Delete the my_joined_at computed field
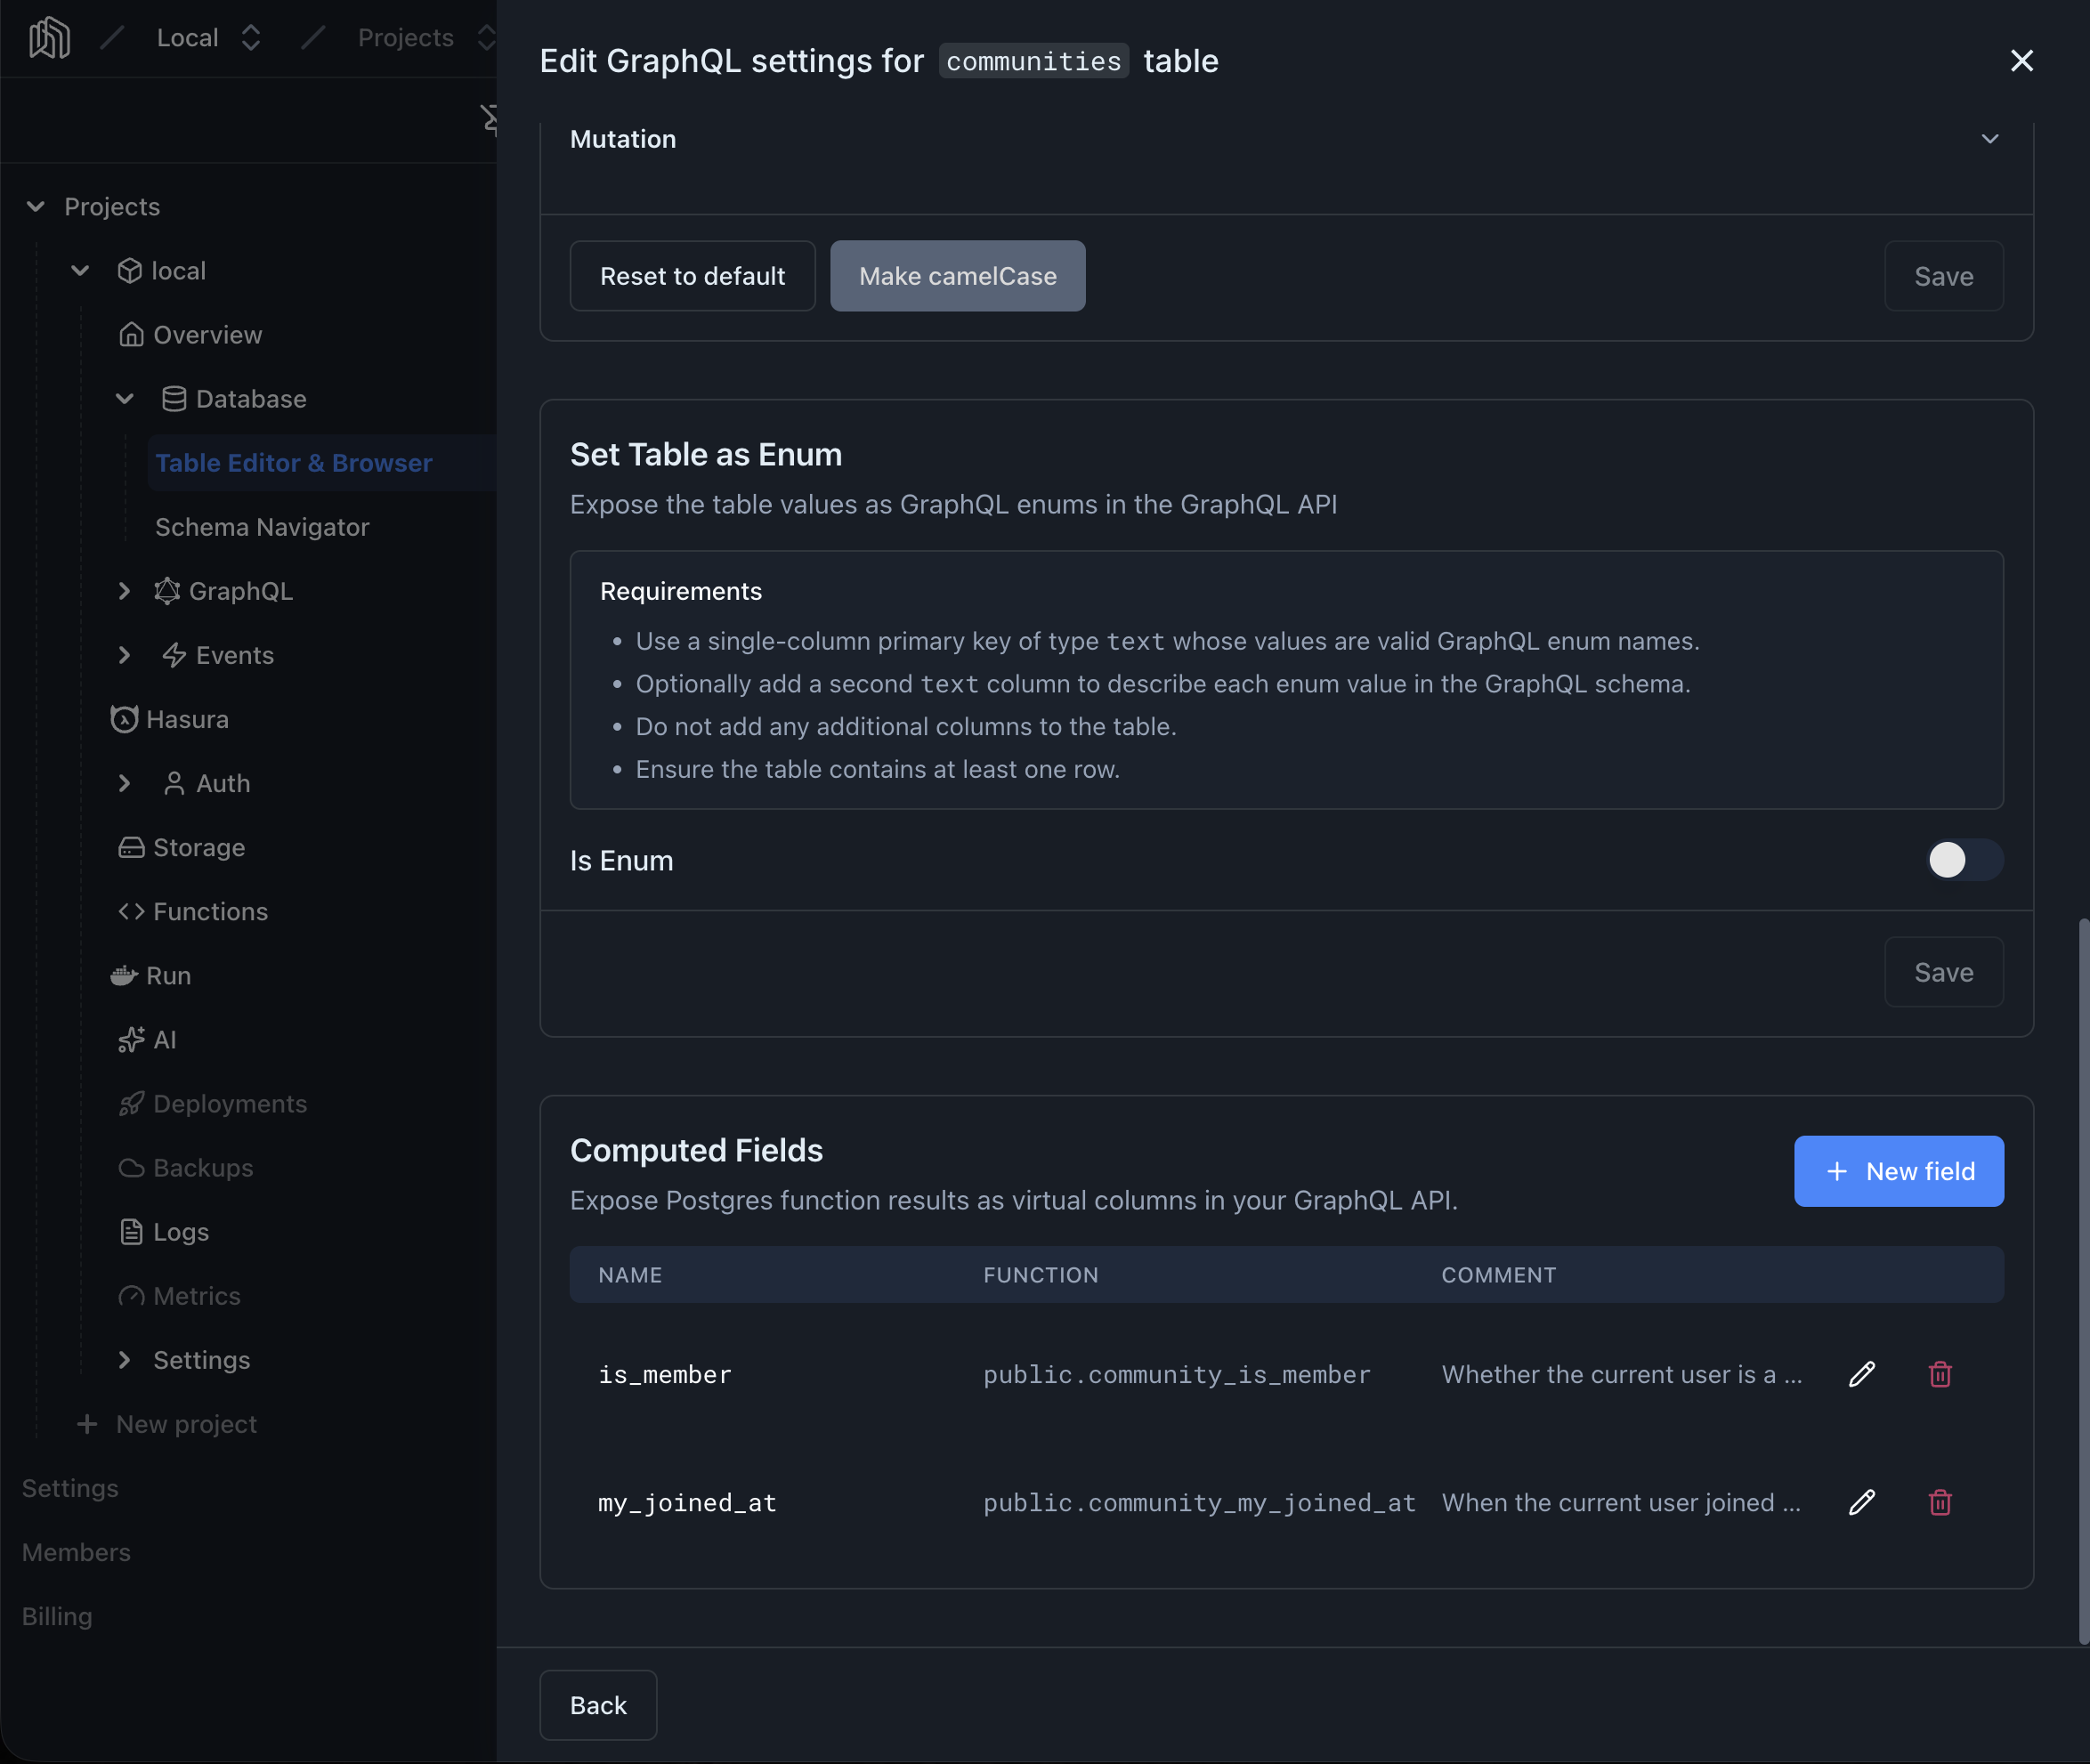Screen dimensions: 2090x1764 (1940, 1502)
